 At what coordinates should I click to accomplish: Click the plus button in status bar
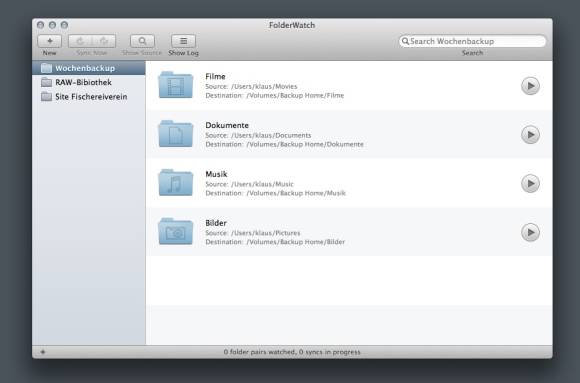[x=43, y=352]
